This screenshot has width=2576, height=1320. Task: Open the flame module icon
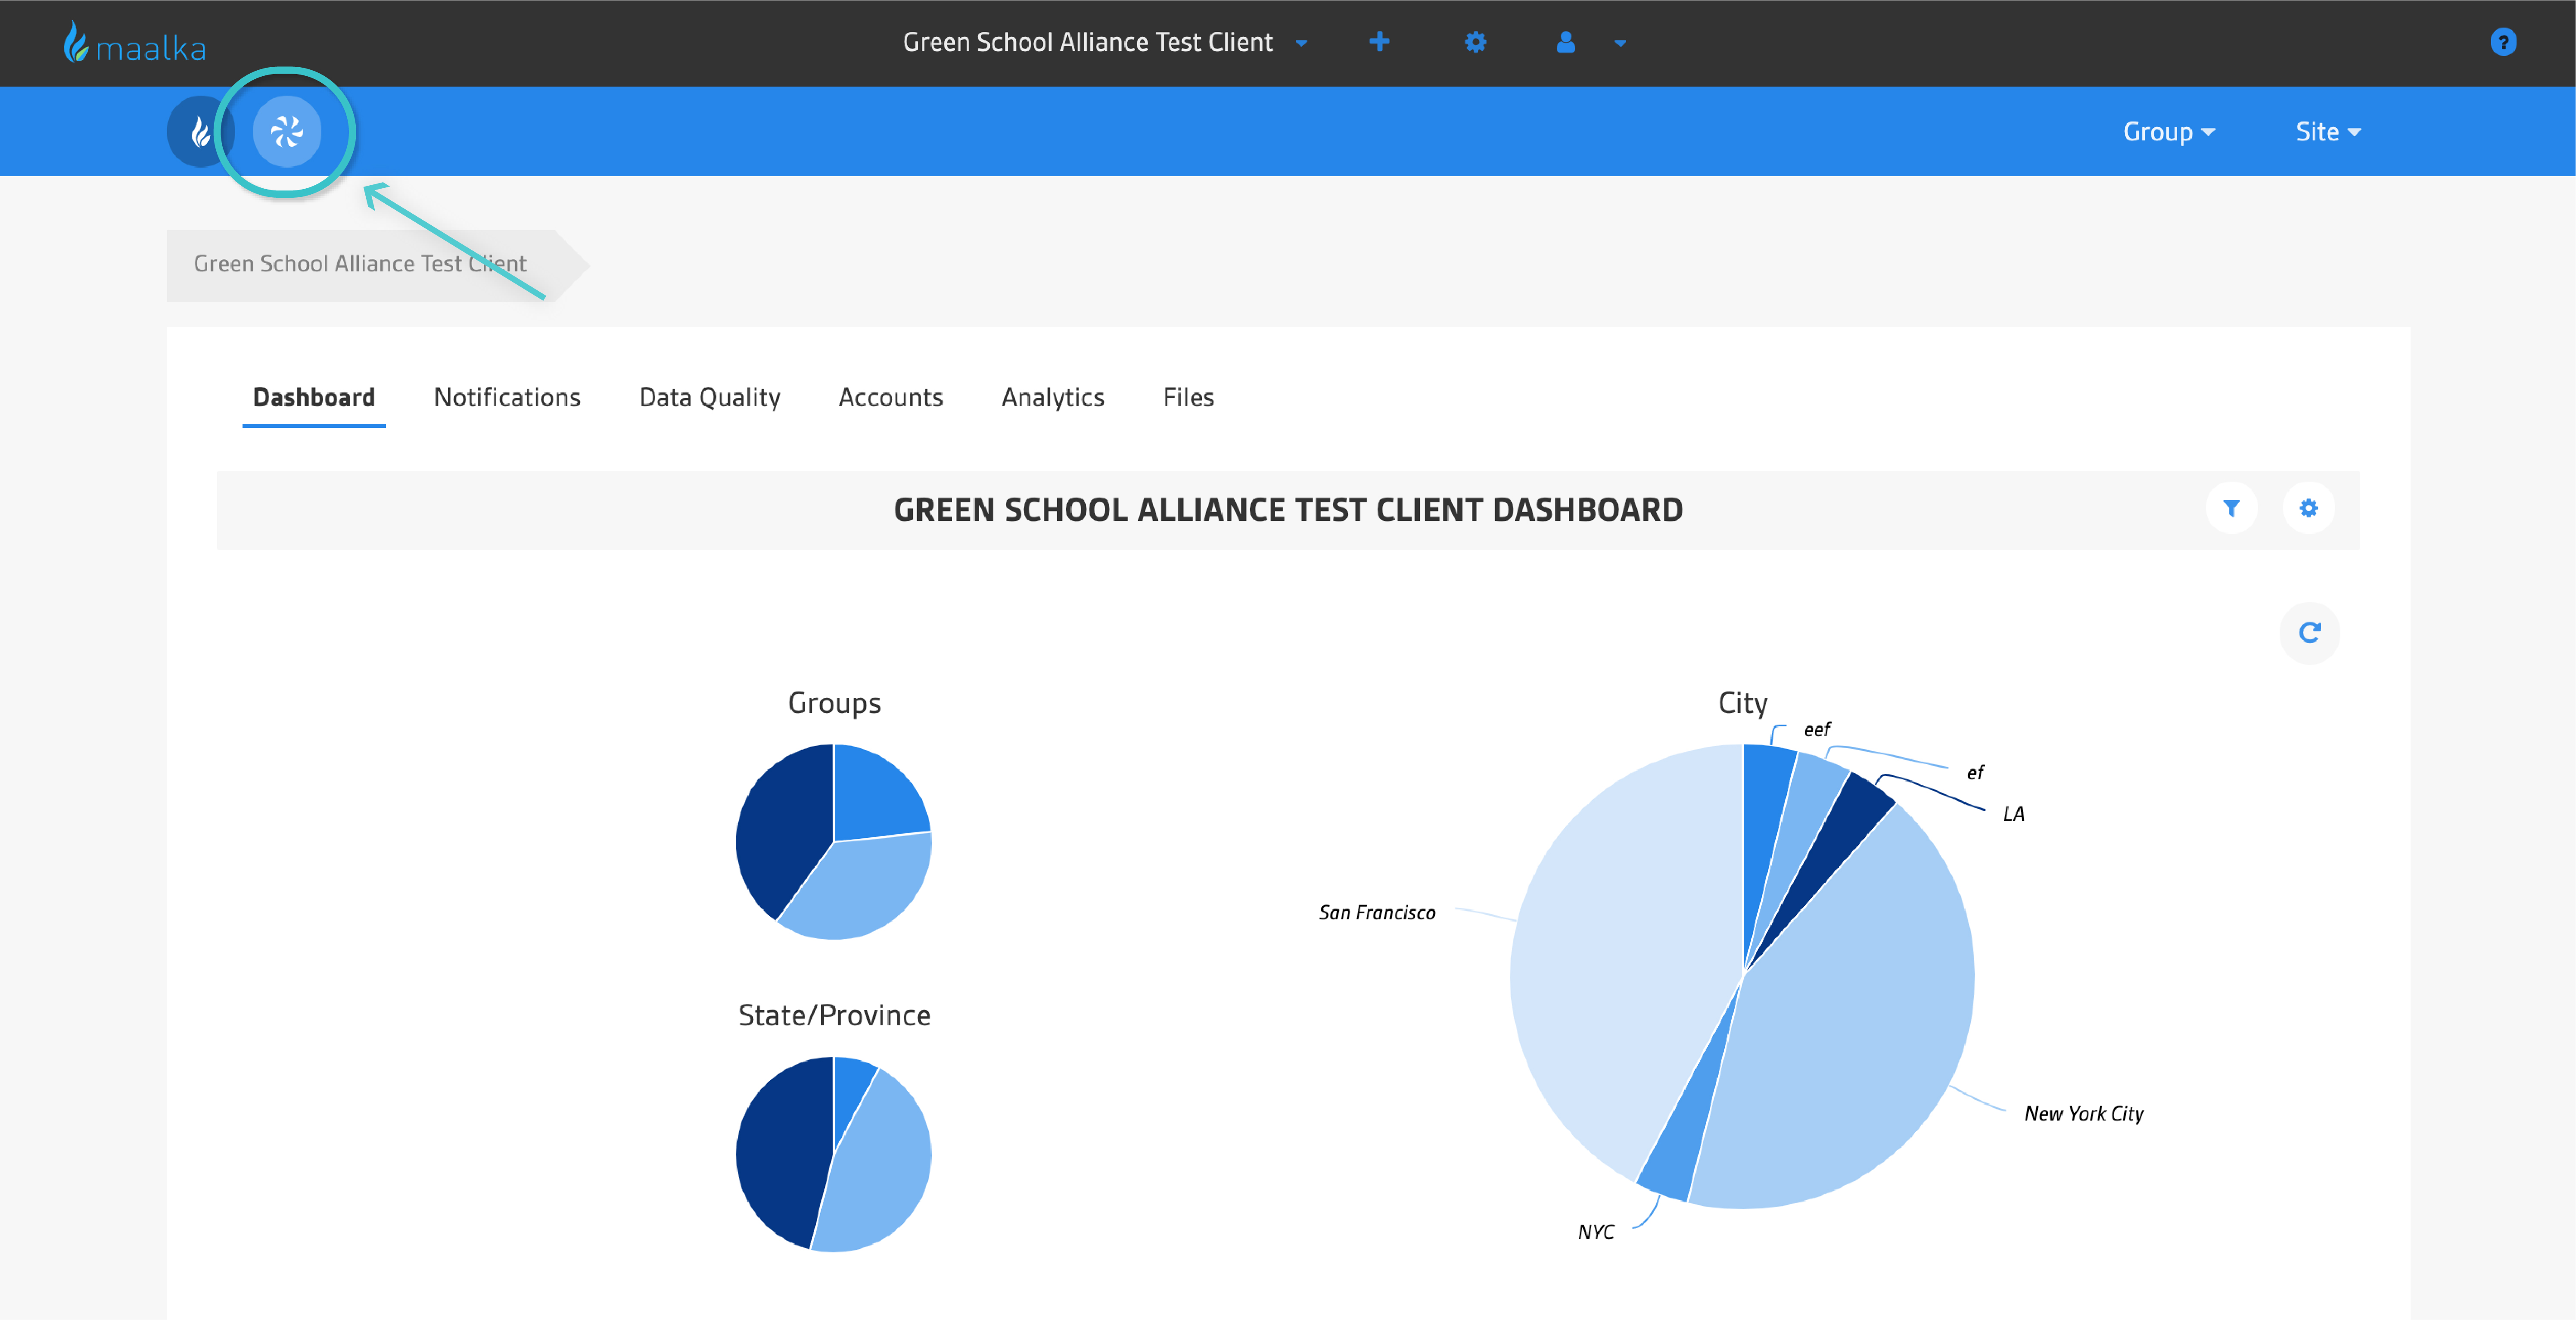click(200, 131)
